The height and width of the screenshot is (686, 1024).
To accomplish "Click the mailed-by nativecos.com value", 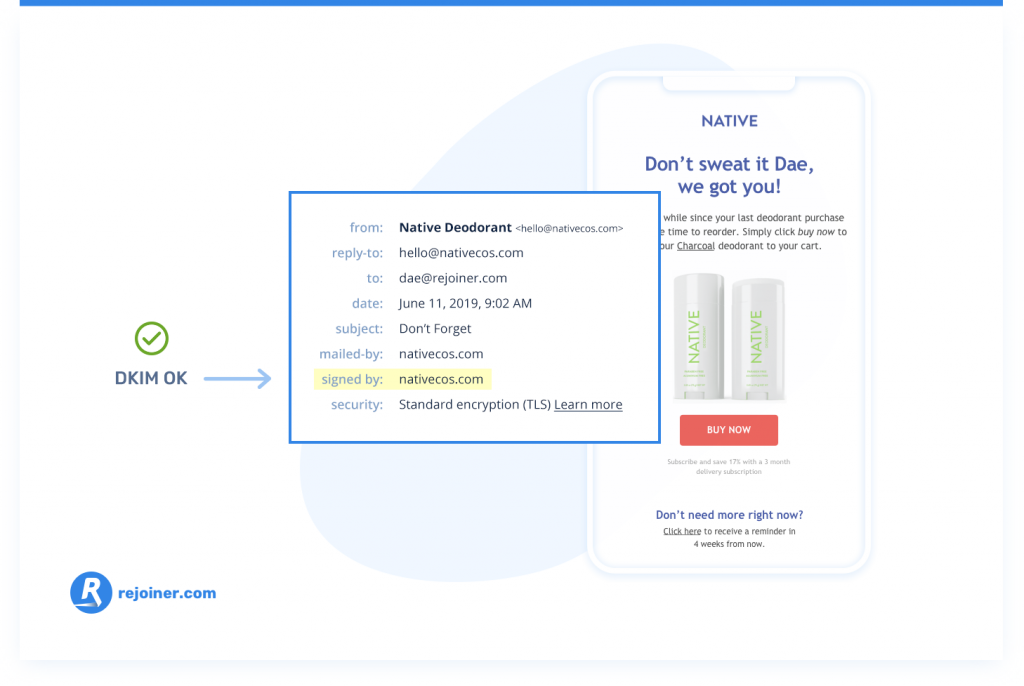I will tap(441, 354).
